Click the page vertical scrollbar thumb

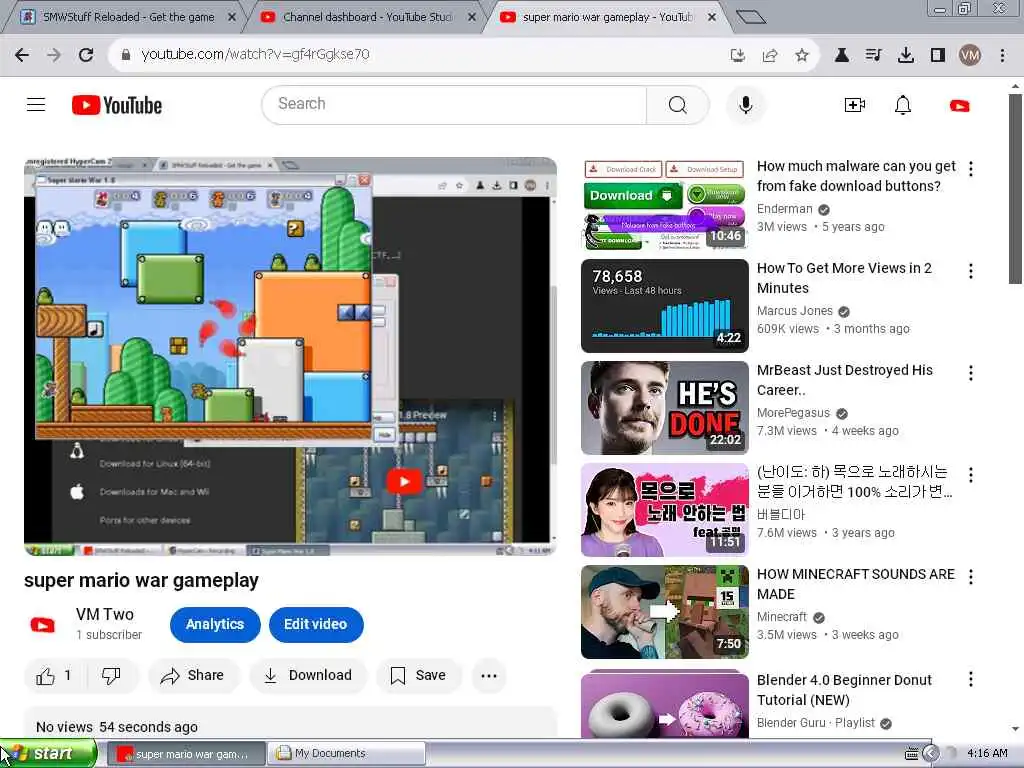[1015, 189]
